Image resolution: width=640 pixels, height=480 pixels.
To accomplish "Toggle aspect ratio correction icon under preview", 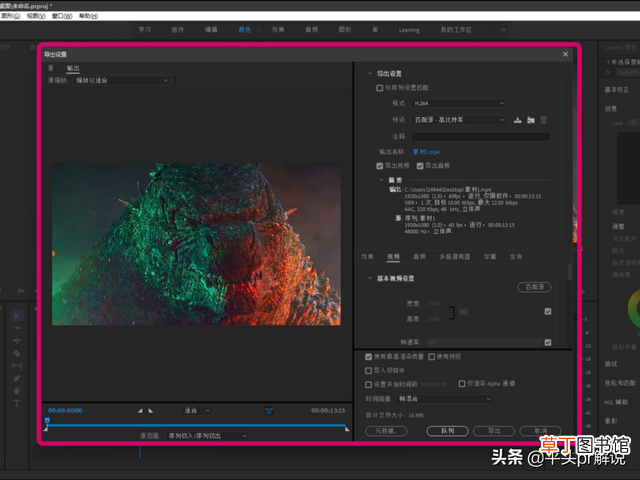I will (269, 411).
